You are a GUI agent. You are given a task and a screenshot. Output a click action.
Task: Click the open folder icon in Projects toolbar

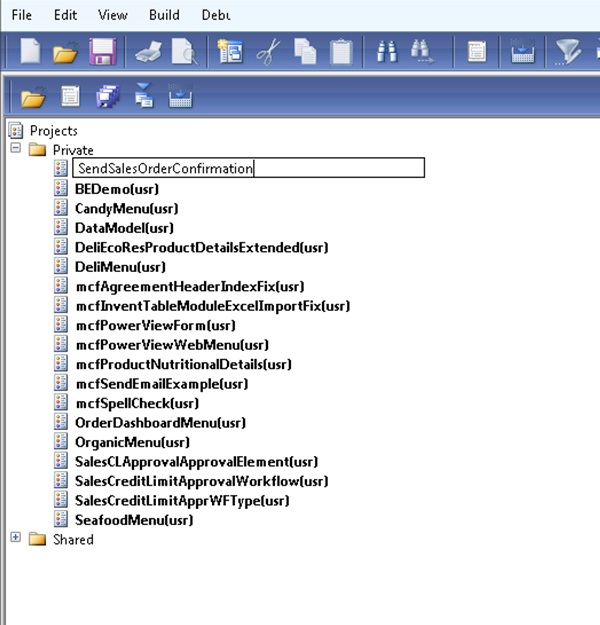(33, 98)
